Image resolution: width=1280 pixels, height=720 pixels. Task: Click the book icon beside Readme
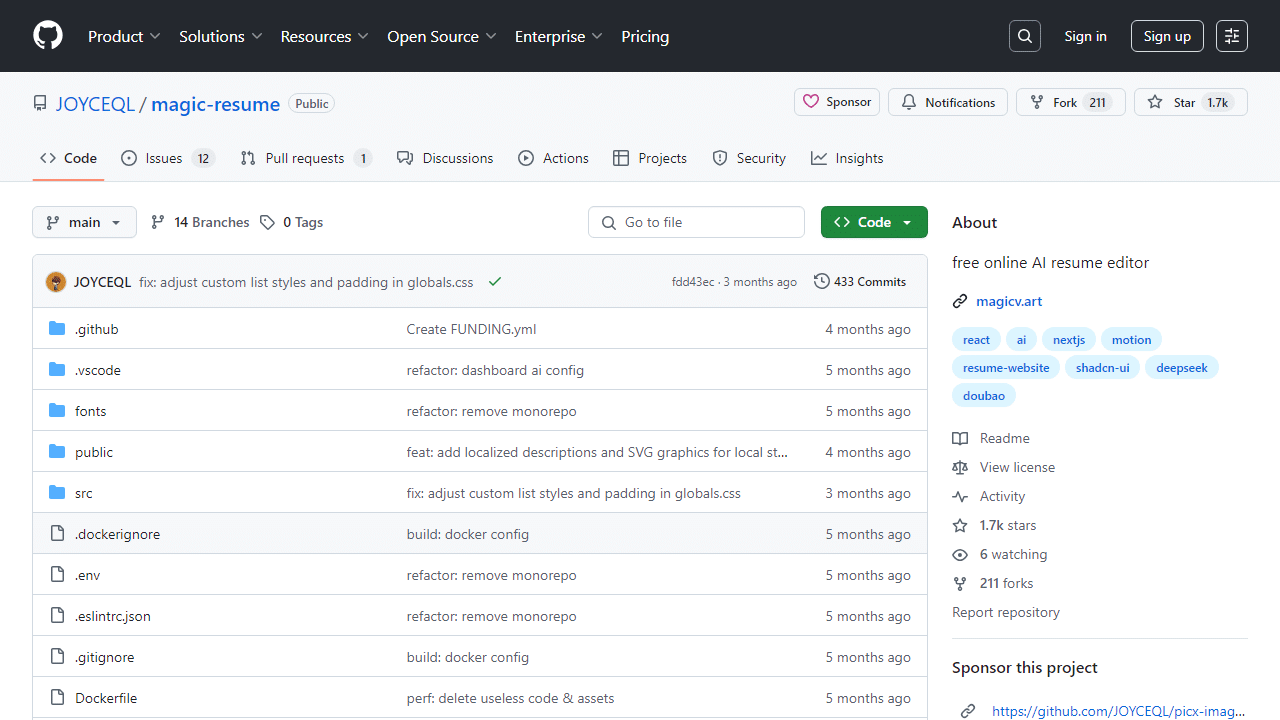(960, 438)
